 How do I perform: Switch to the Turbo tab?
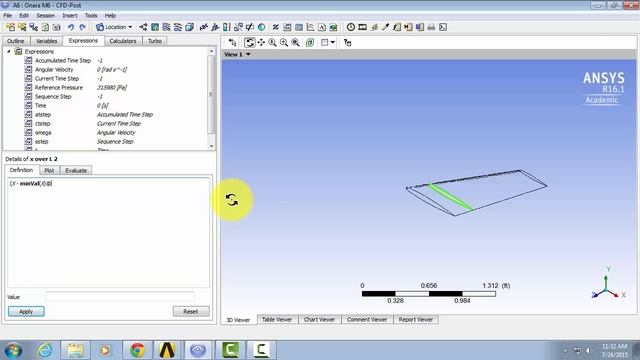click(155, 41)
